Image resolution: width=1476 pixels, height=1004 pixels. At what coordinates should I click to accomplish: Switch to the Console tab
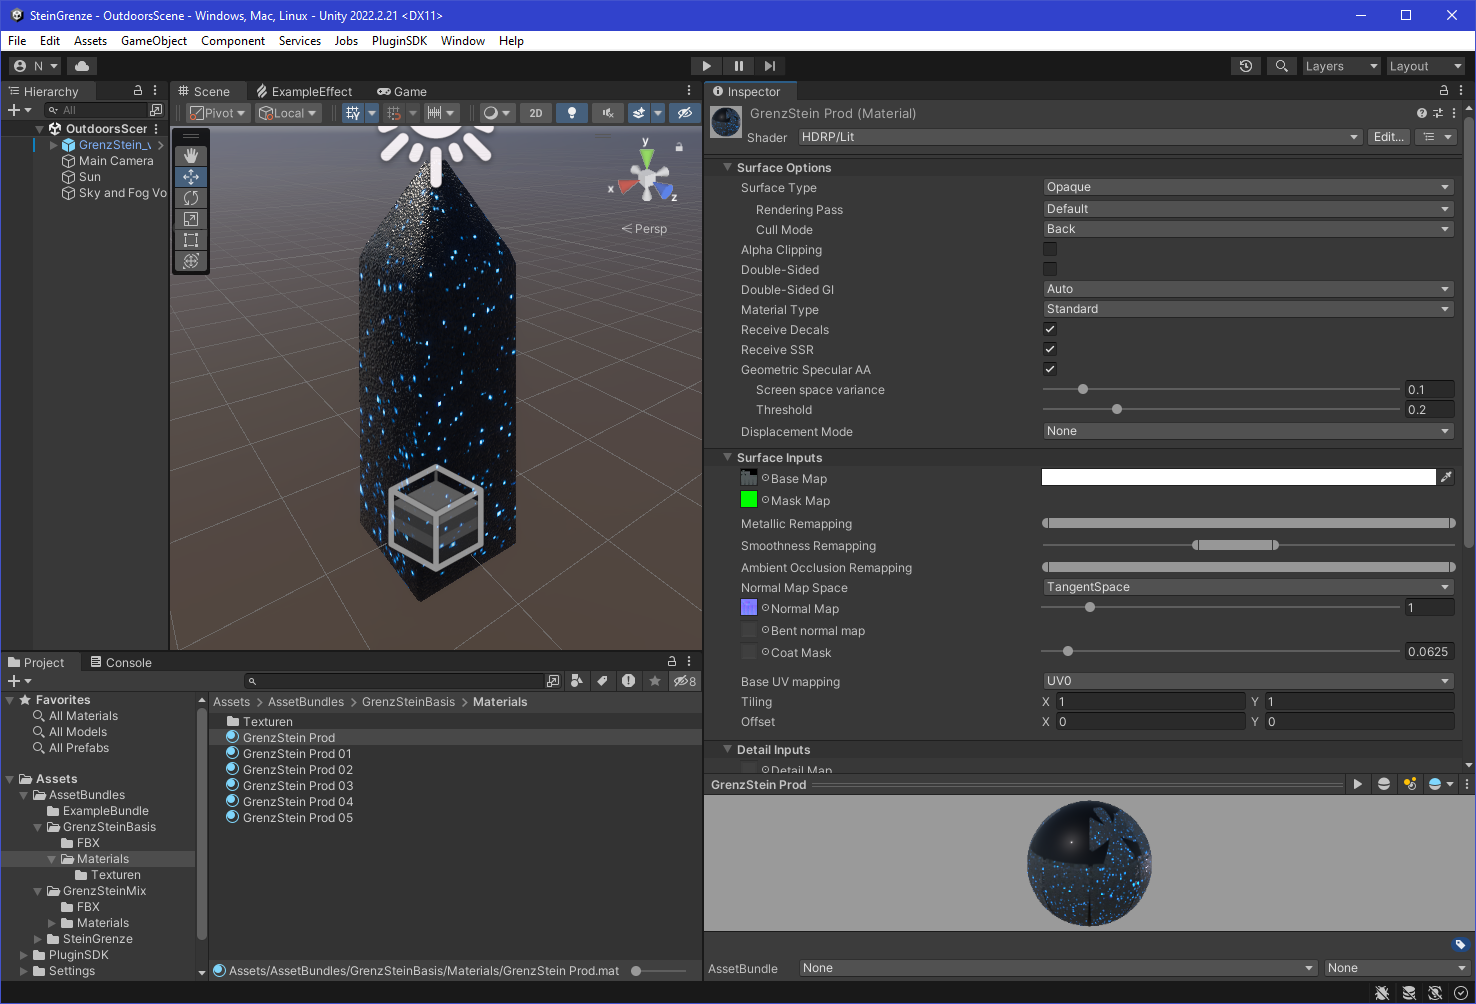click(x=120, y=662)
